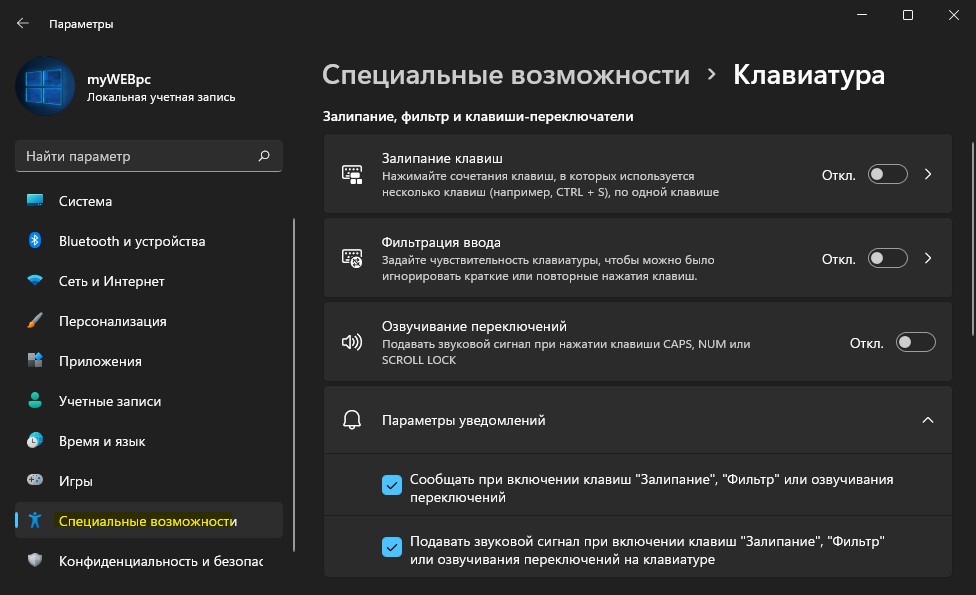Select Конфиденциальность и безопасность item

[149, 561]
